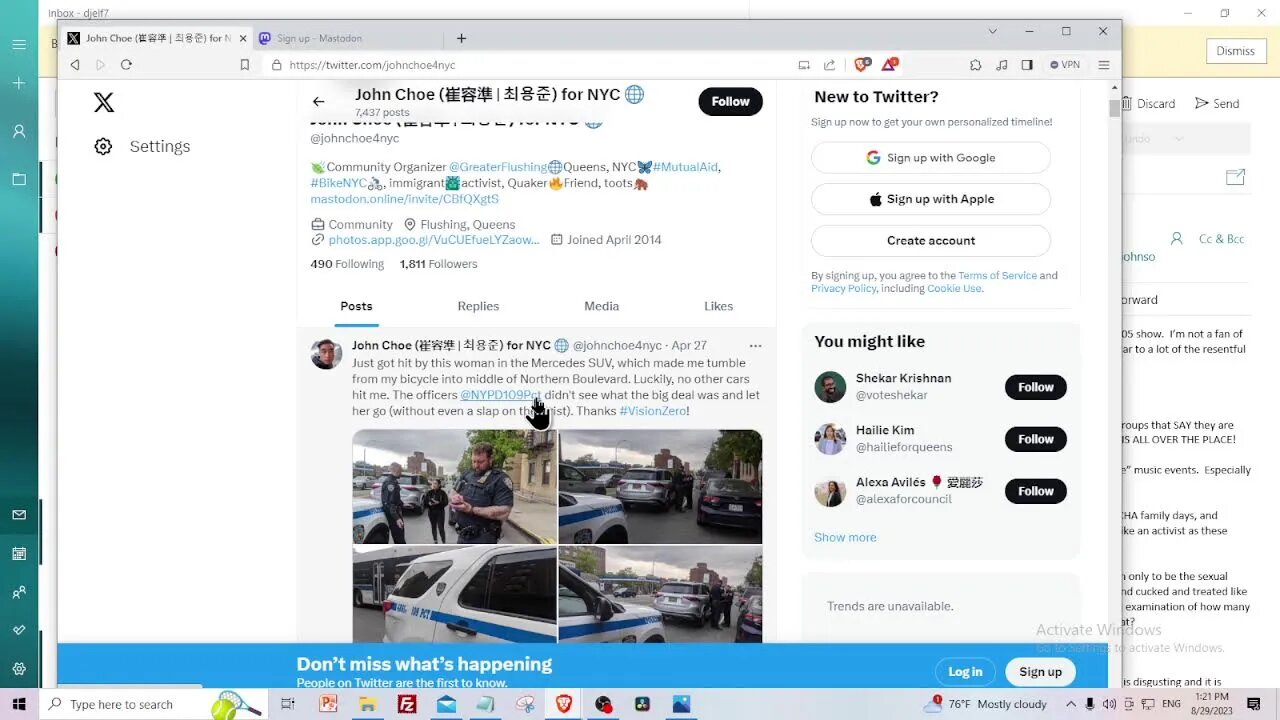Click Sign up with Google
This screenshot has width=1280, height=720.
(x=931, y=158)
